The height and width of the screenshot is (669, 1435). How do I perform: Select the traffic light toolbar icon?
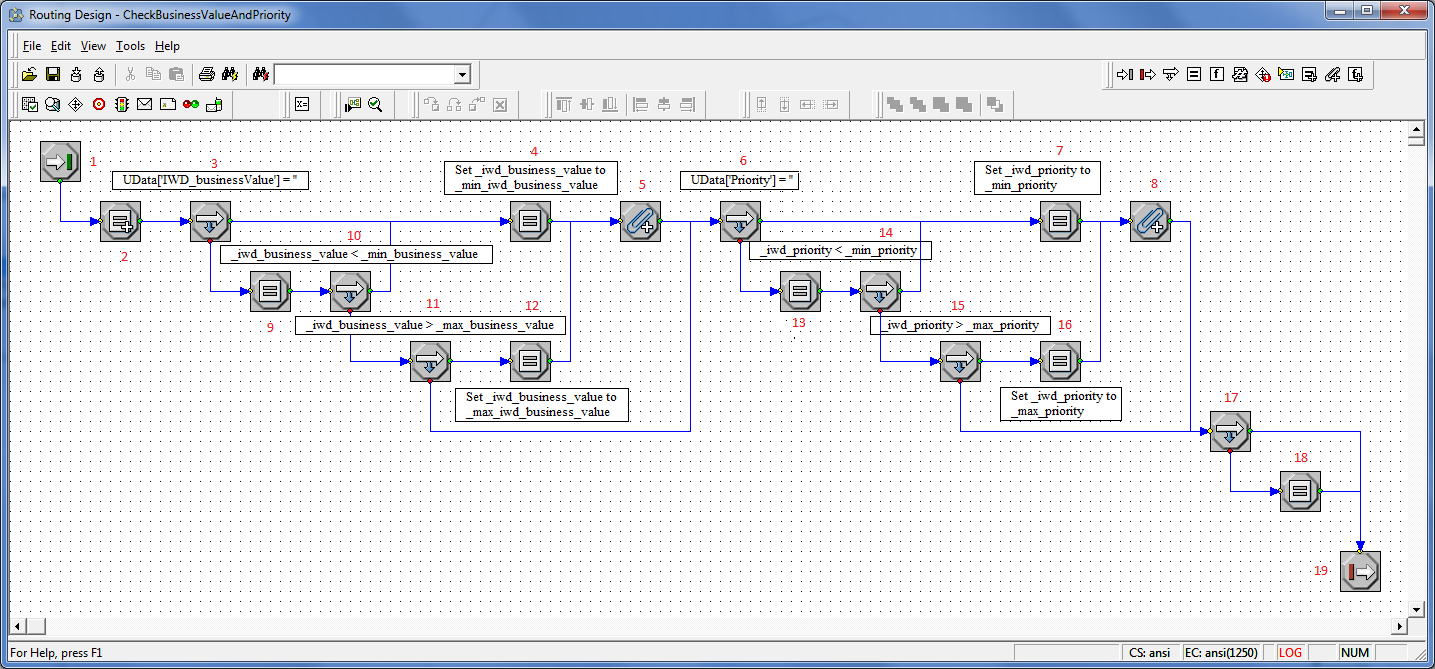click(x=122, y=104)
